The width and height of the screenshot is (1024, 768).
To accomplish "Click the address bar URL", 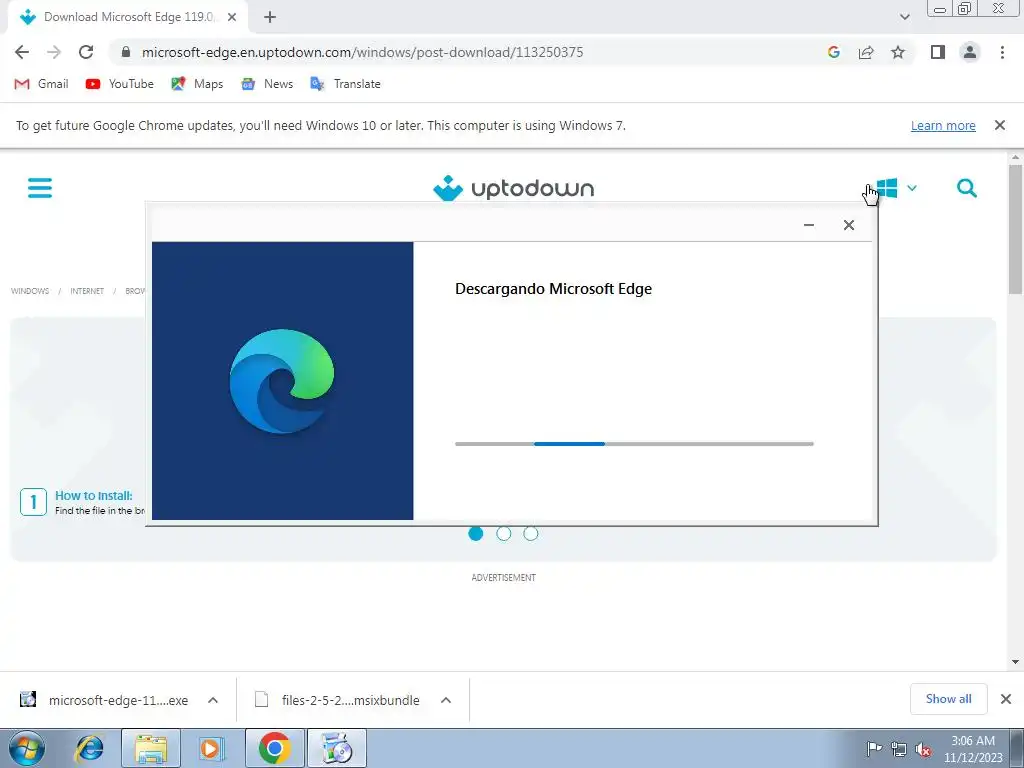I will [362, 52].
